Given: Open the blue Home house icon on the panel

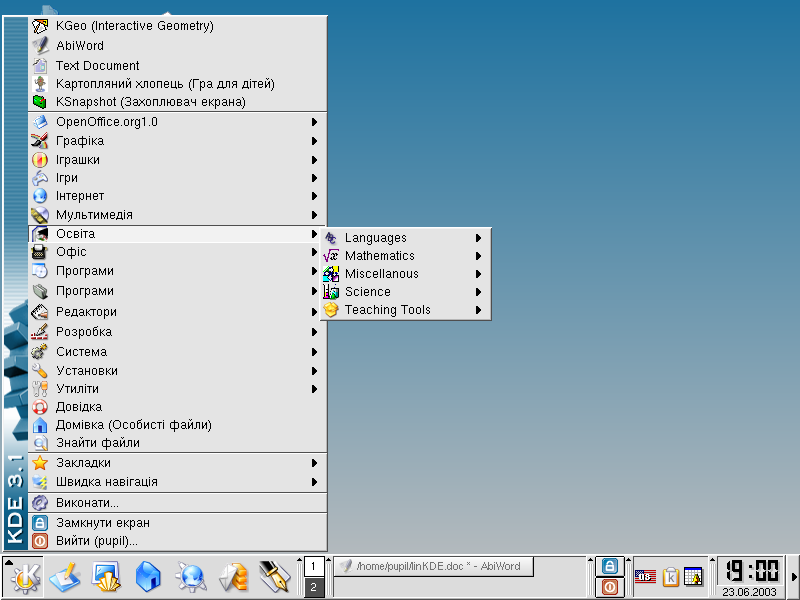Looking at the screenshot, I should coord(148,577).
